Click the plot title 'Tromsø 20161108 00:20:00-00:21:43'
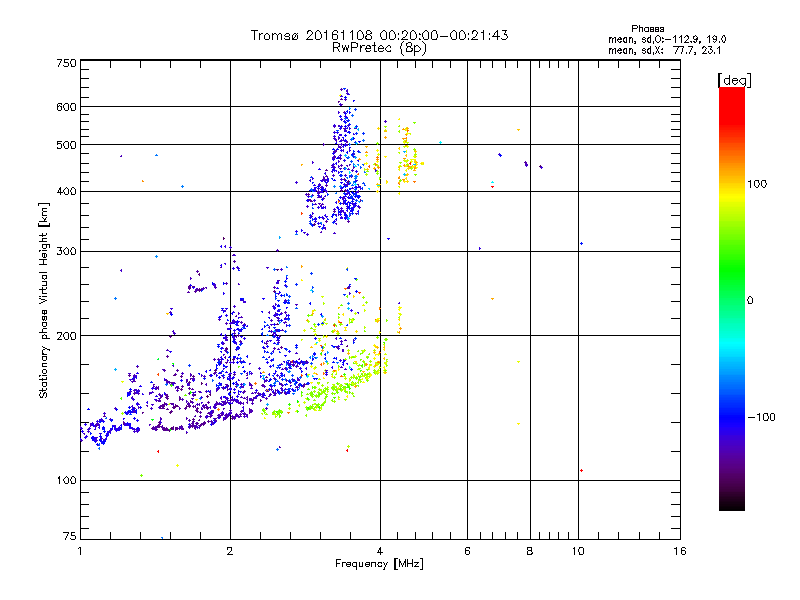Viewport: 800px width, 600px height. click(379, 35)
